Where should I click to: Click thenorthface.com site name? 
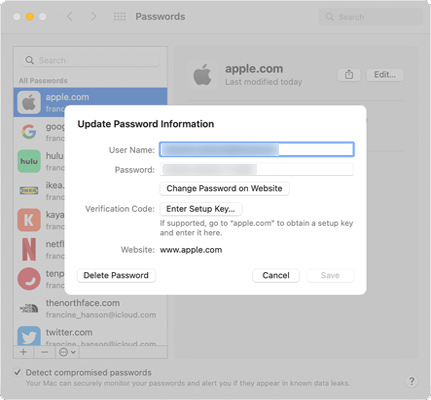(x=83, y=303)
